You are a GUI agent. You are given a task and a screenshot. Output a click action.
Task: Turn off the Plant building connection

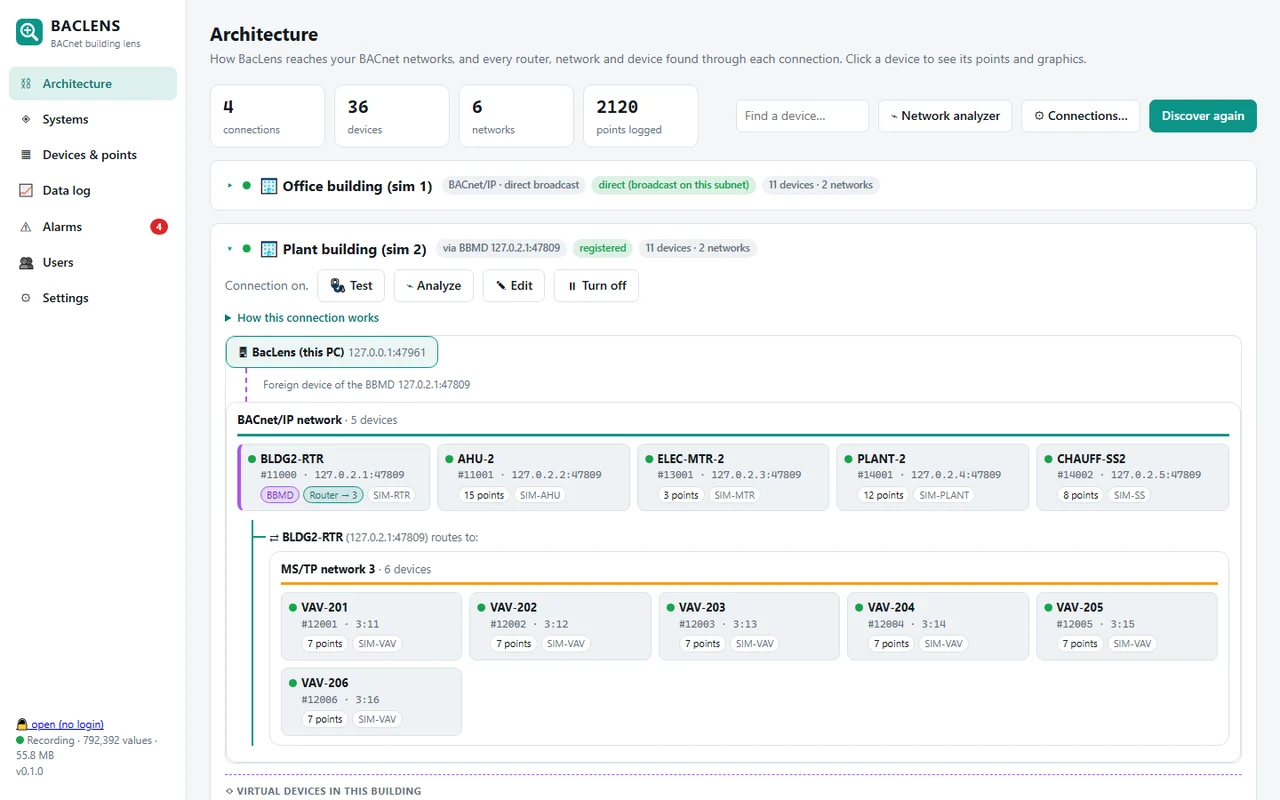(597, 286)
